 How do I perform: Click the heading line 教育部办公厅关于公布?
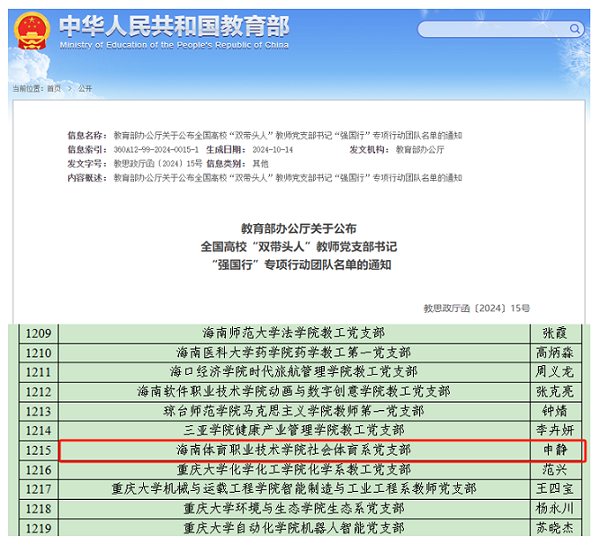(298, 229)
